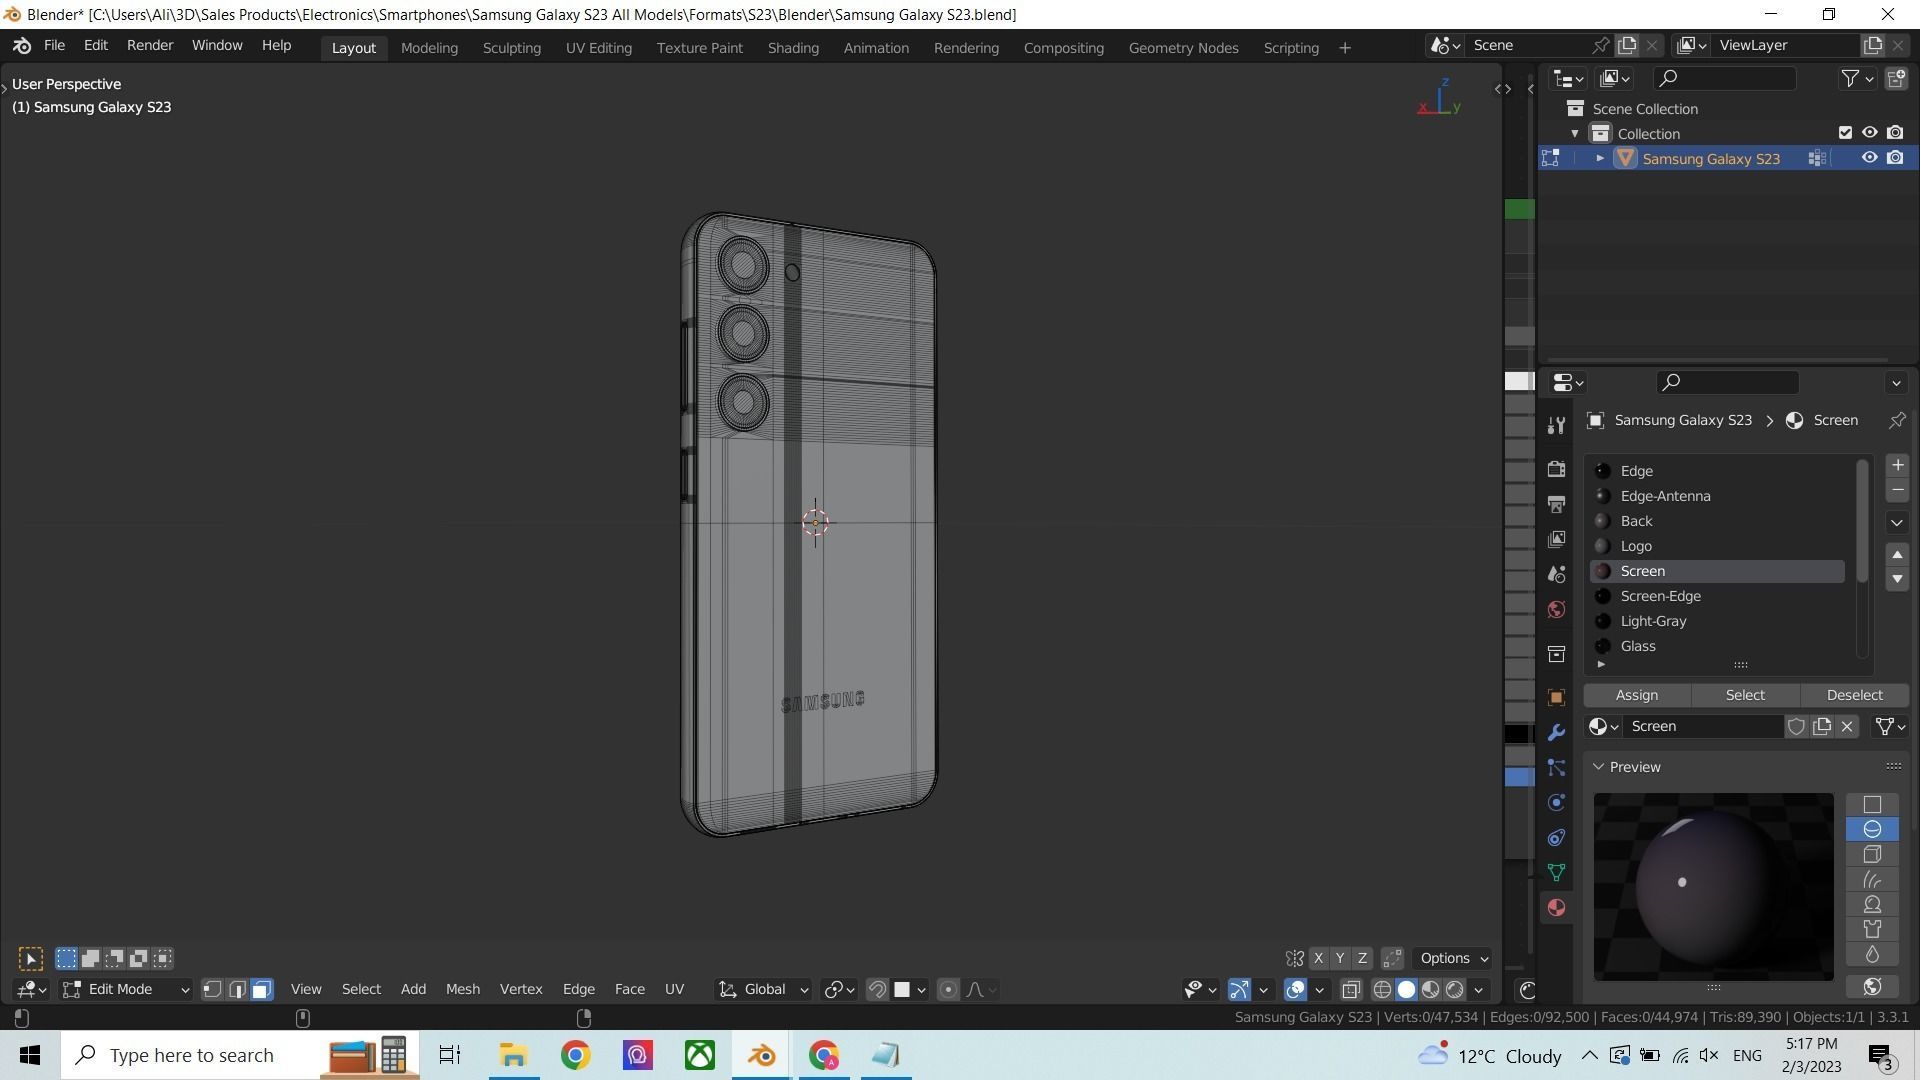This screenshot has width=1920, height=1080.
Task: Open the Particles properties tab
Action: (1556, 767)
